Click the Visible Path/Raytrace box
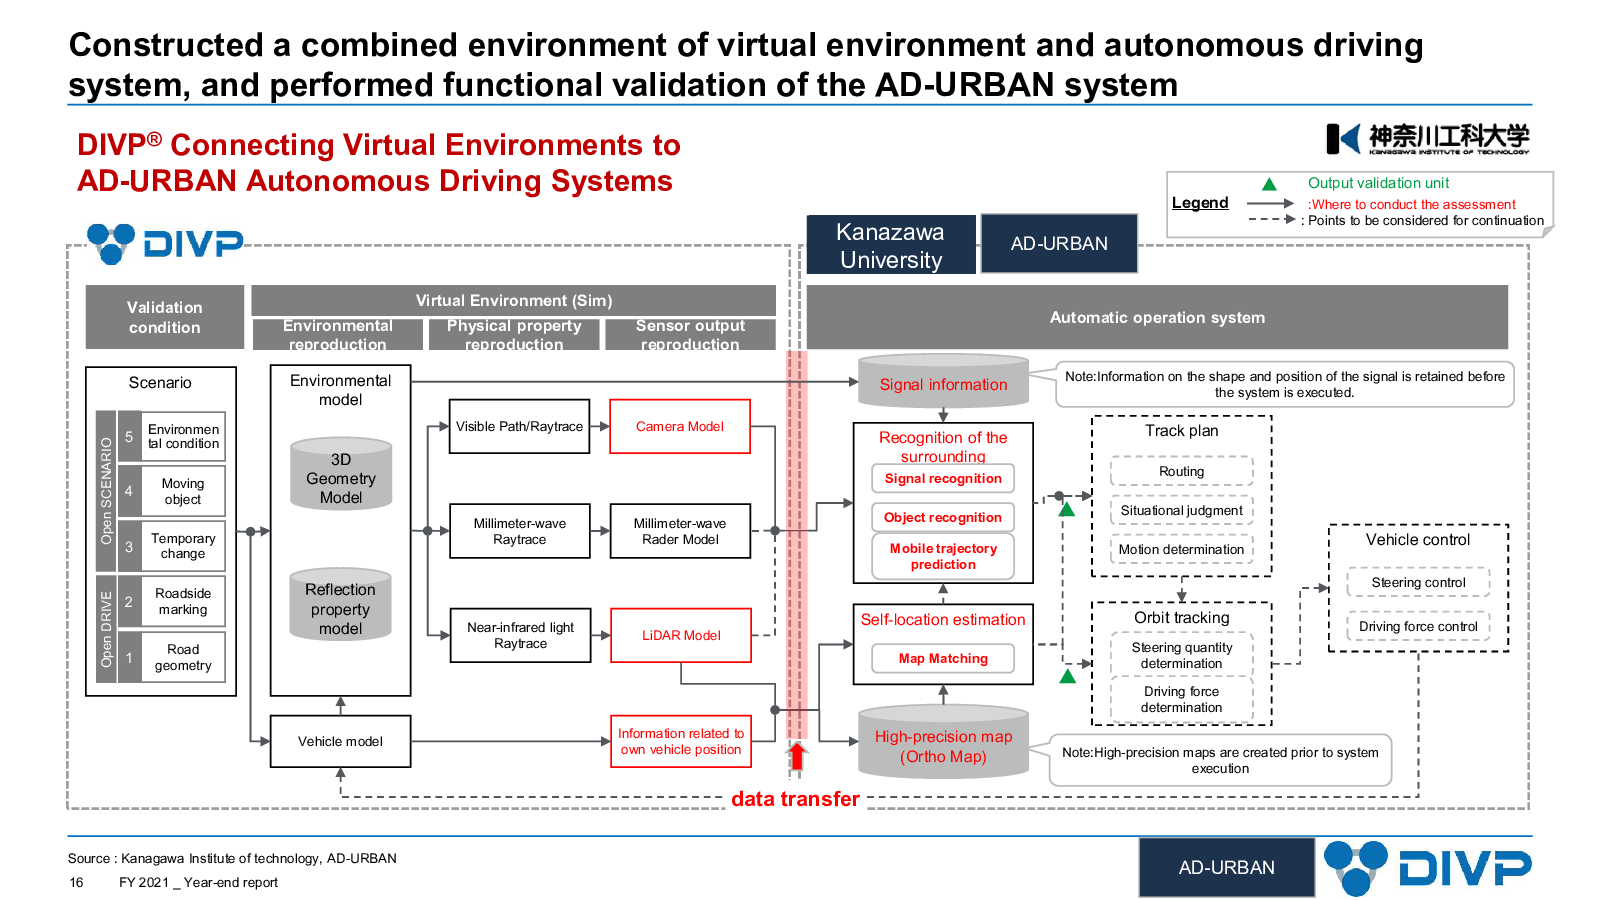Screen dimensions: 1600x900 click(x=519, y=426)
